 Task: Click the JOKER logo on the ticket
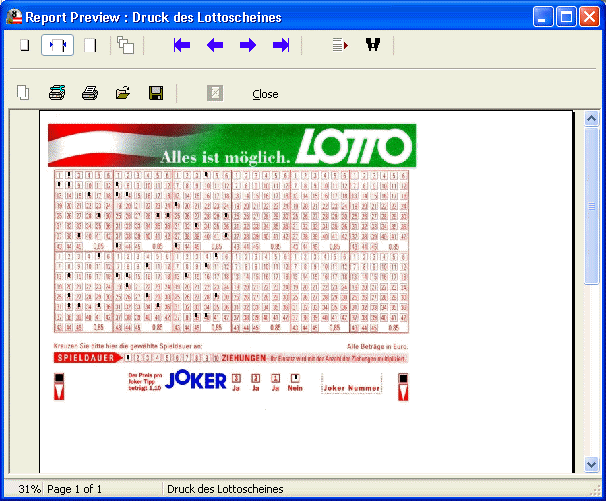point(196,380)
